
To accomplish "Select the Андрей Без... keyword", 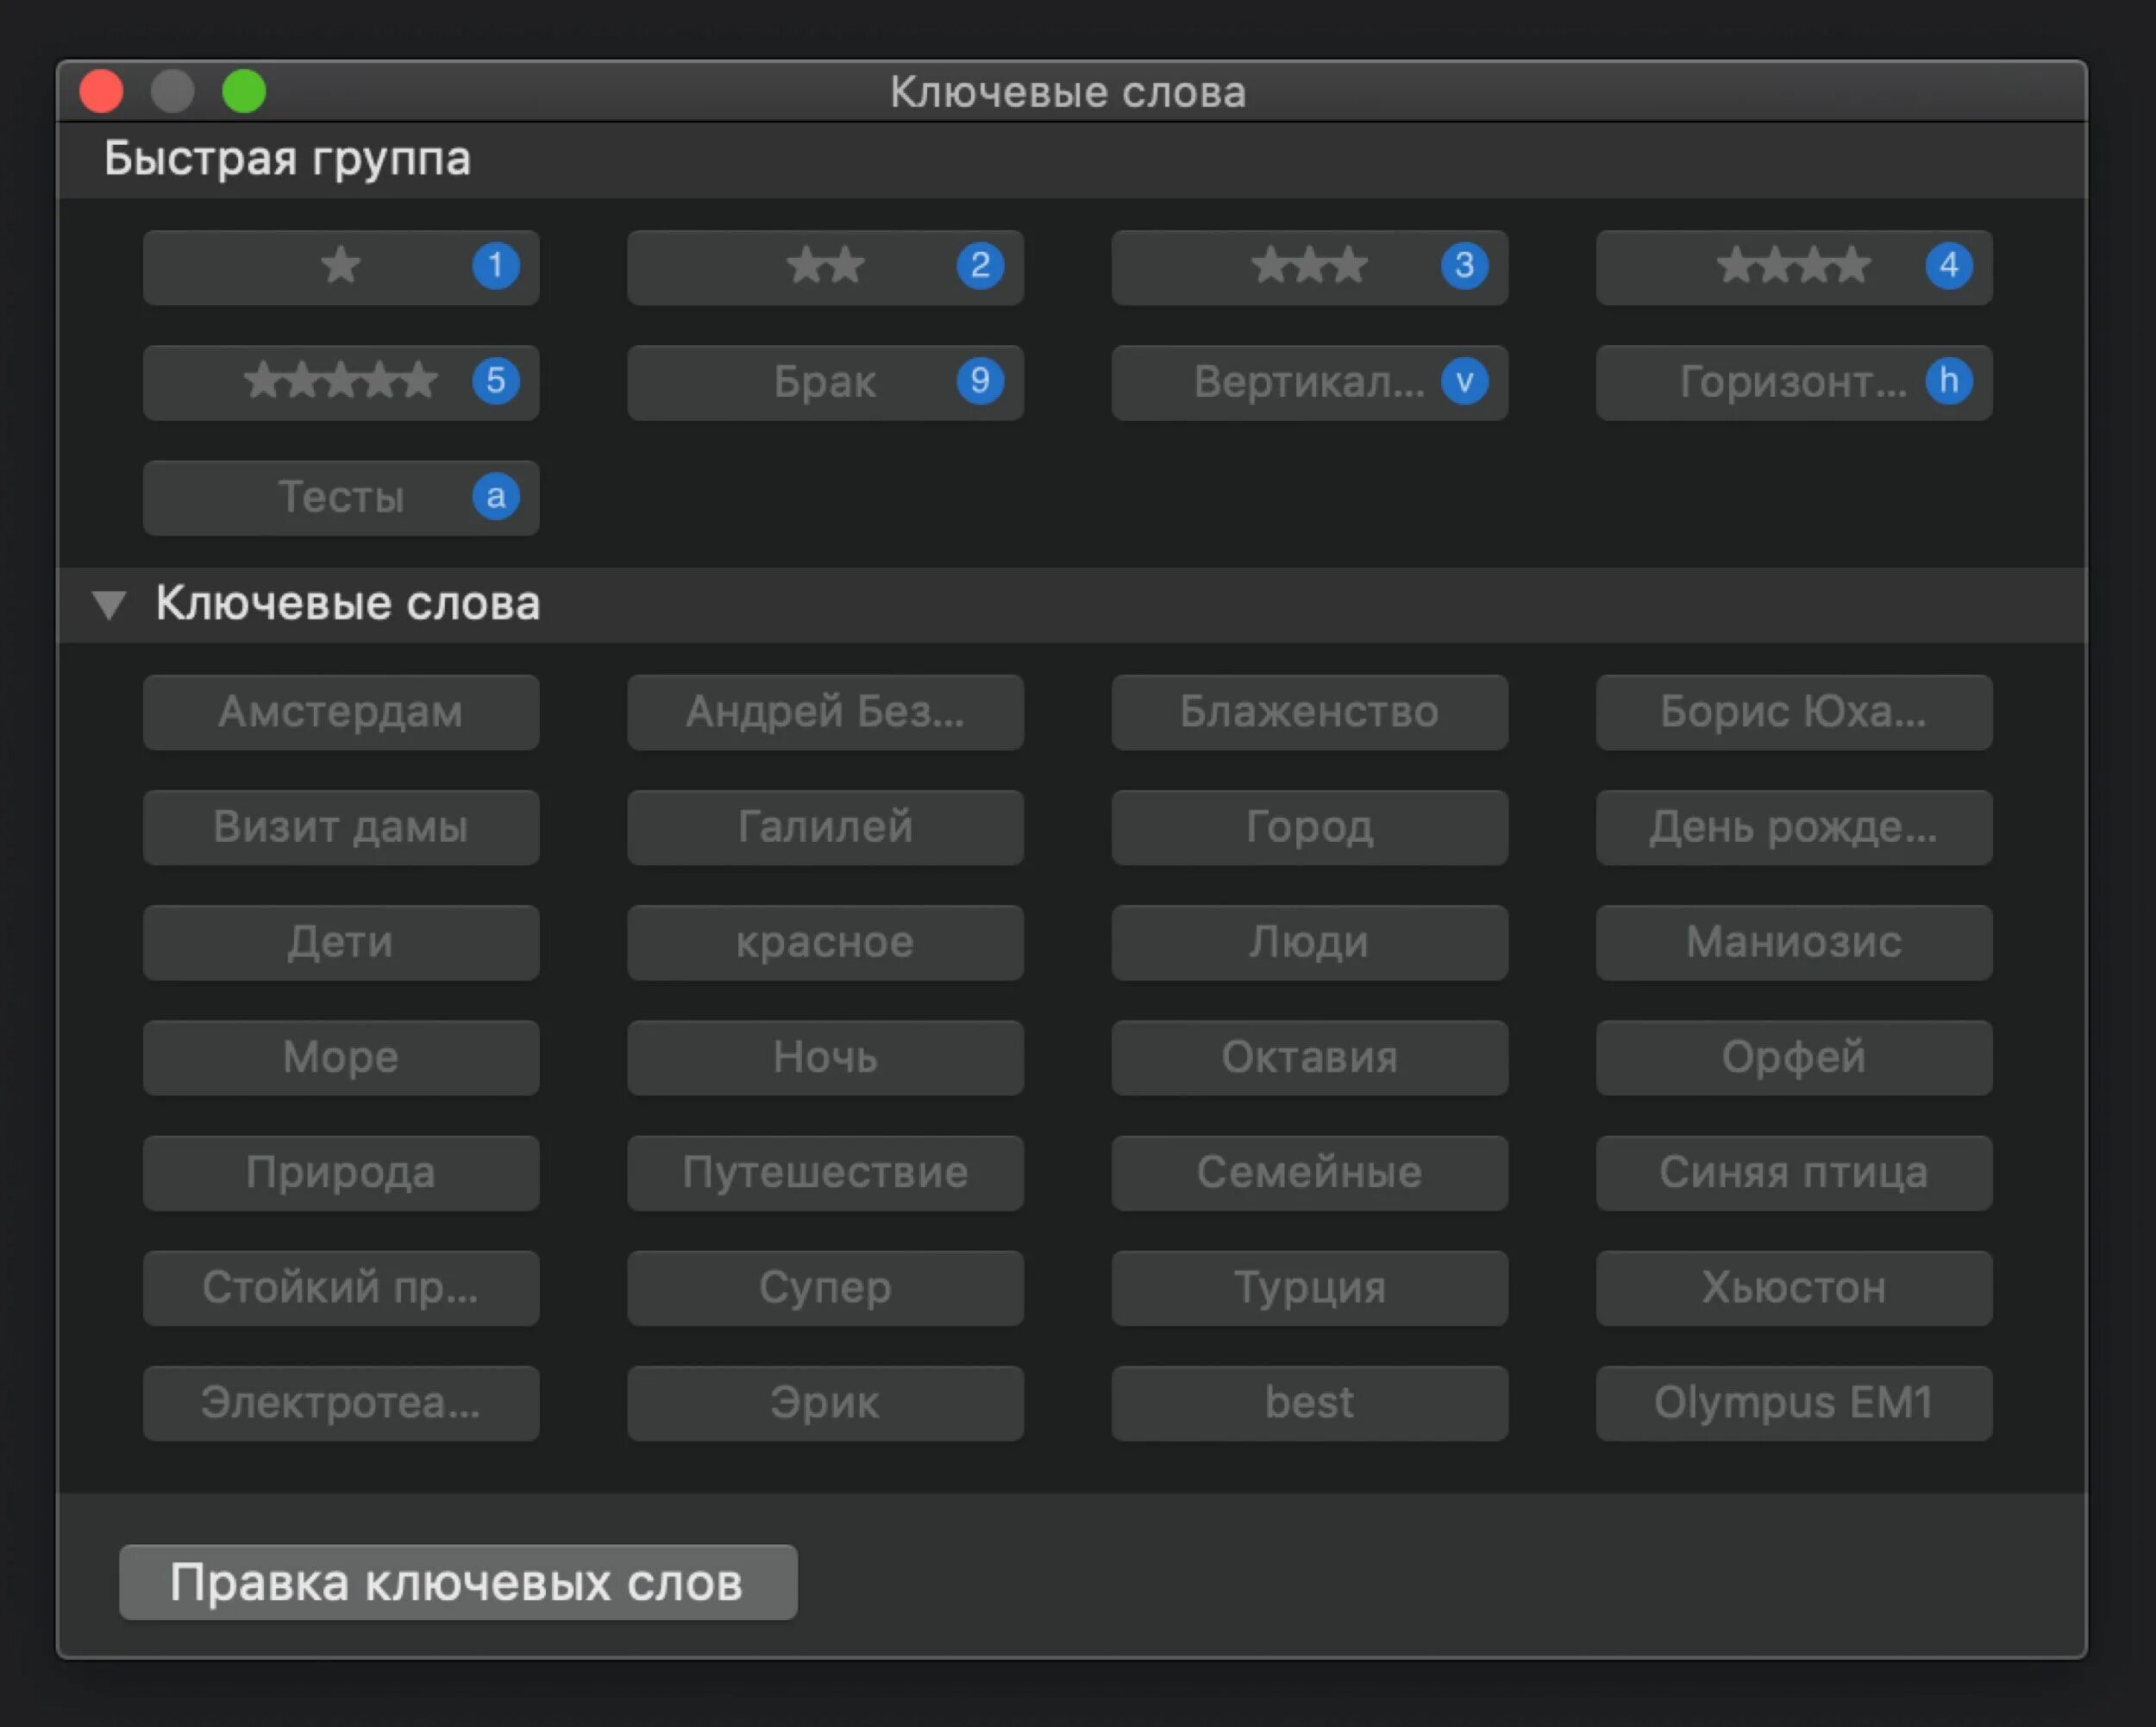I will pos(825,712).
